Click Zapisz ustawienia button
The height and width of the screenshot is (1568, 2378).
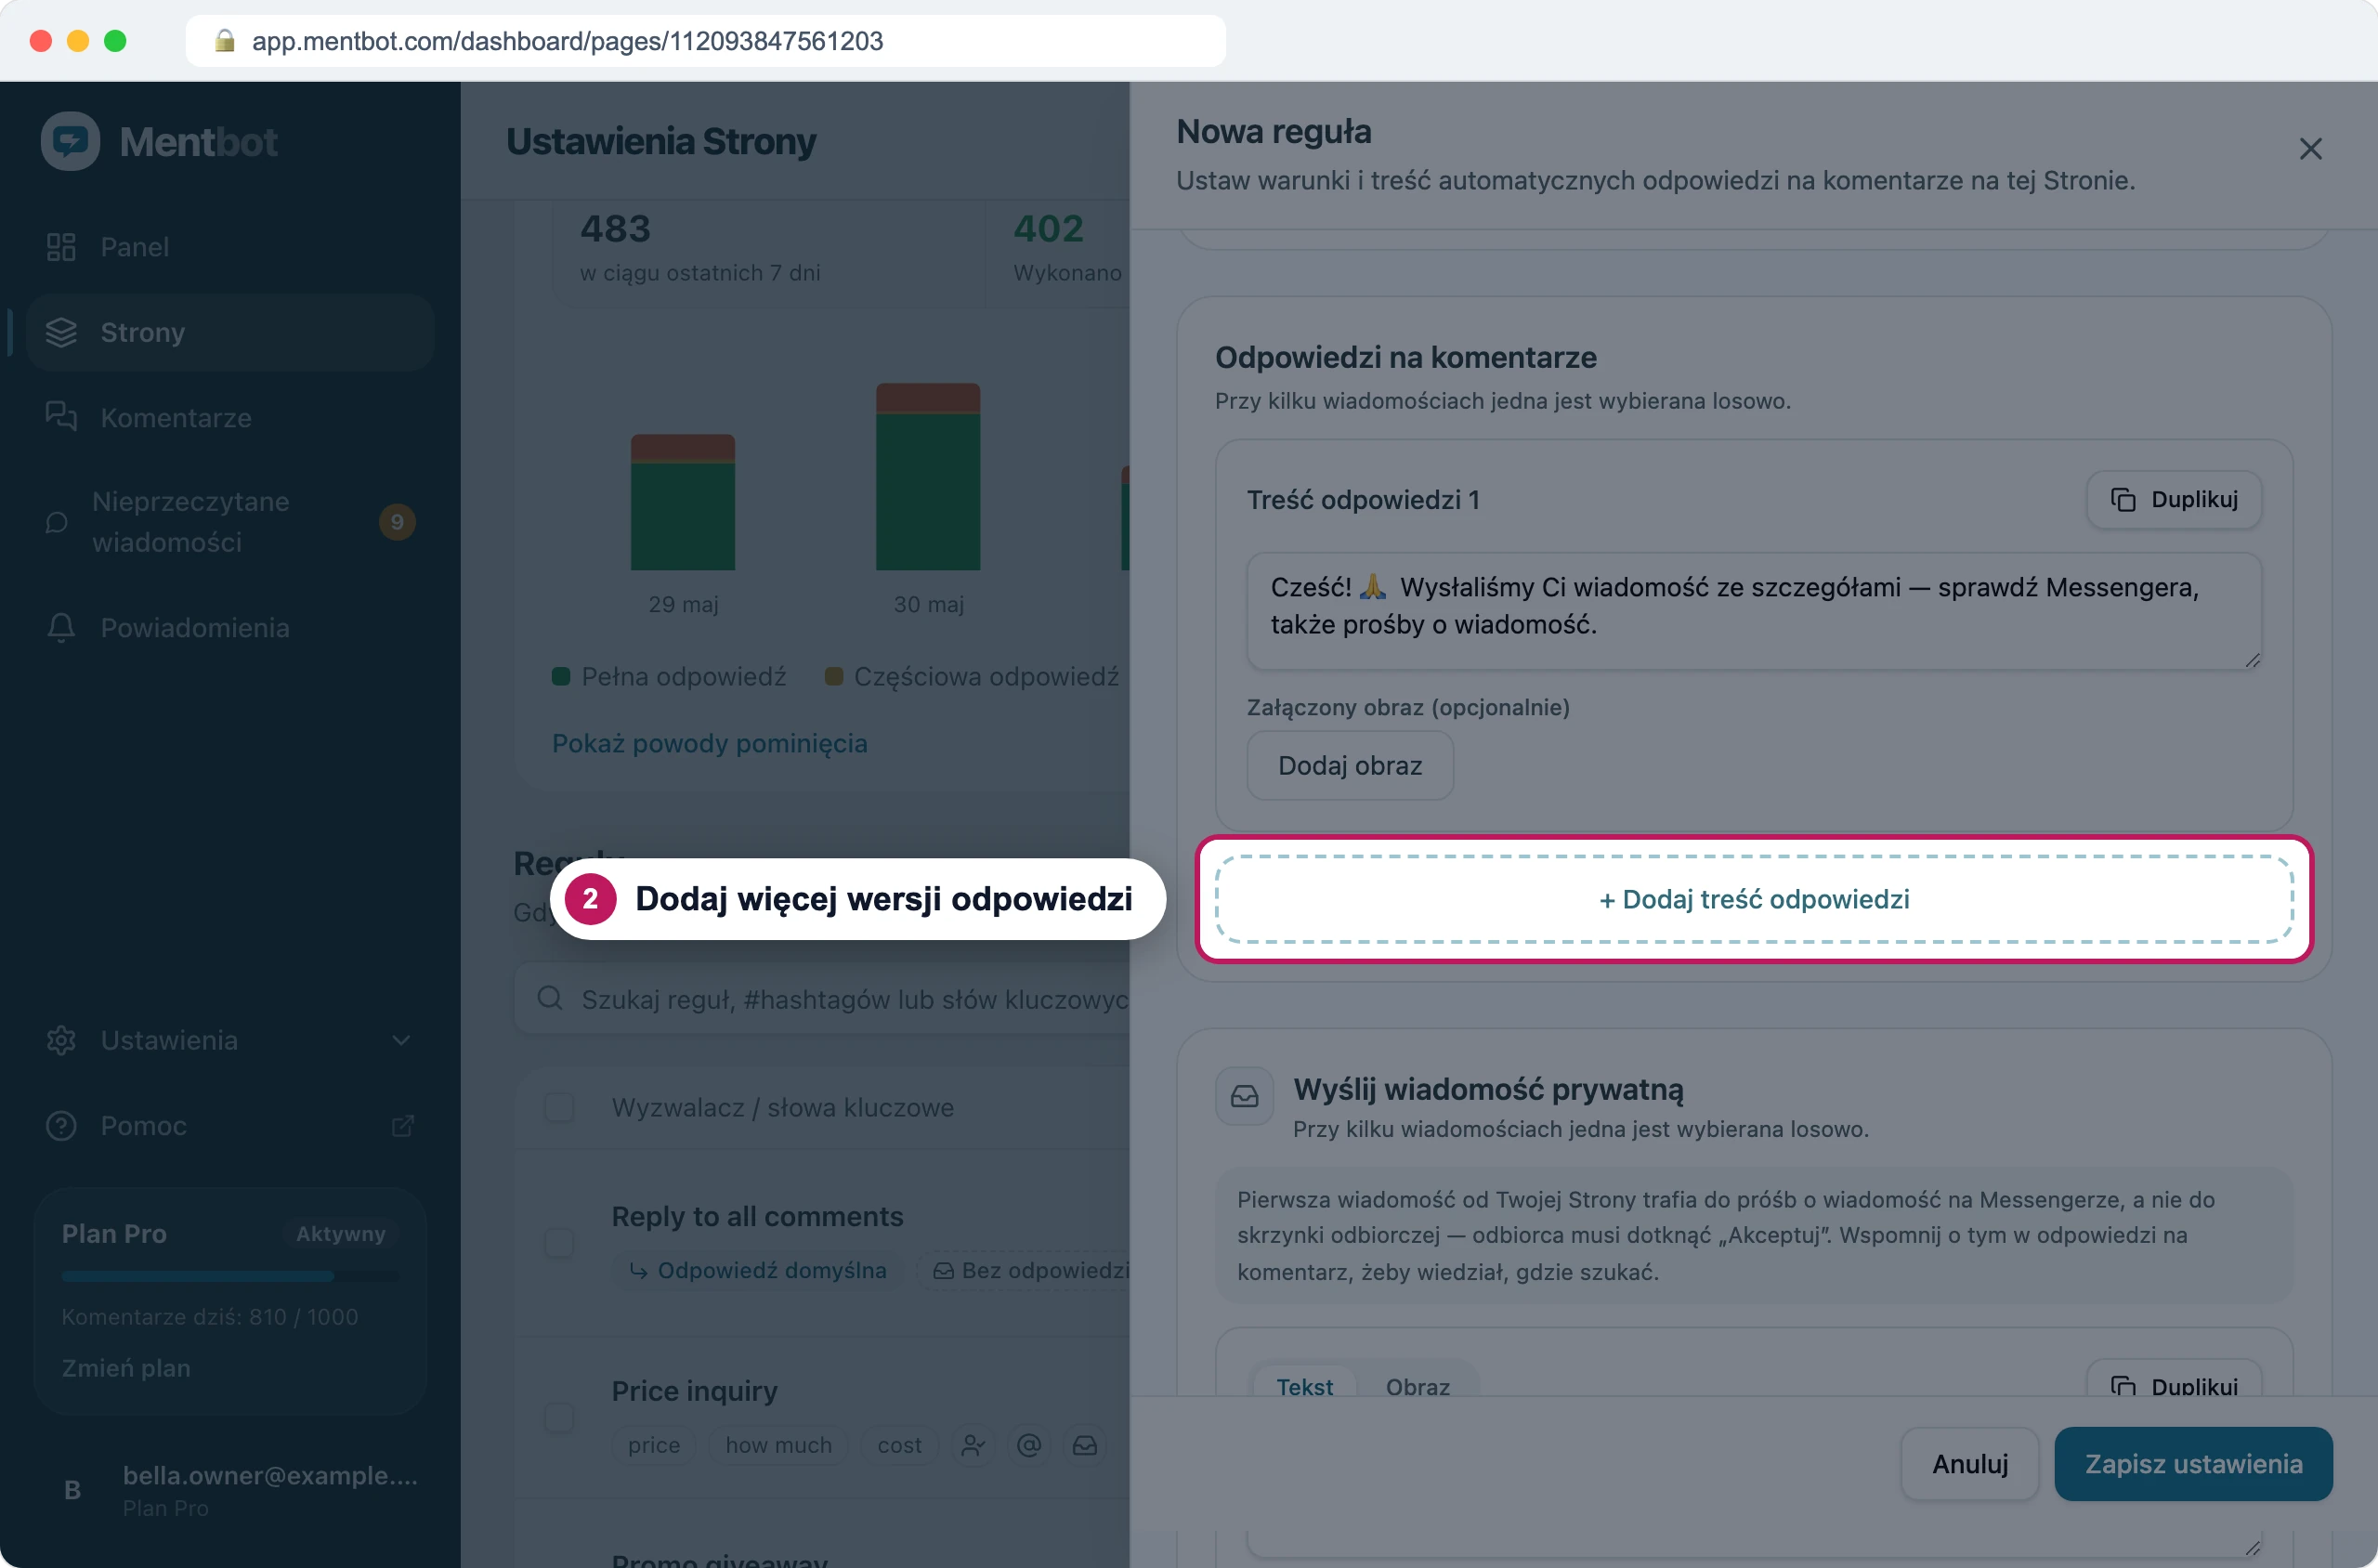point(2193,1463)
